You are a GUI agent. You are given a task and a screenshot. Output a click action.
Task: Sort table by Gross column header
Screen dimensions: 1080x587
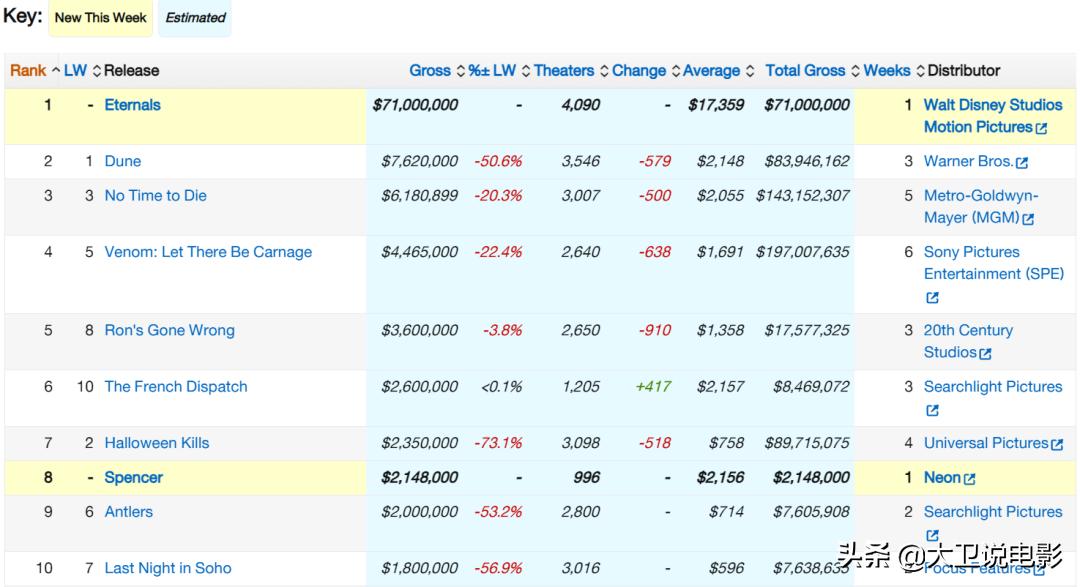pyautogui.click(x=430, y=71)
